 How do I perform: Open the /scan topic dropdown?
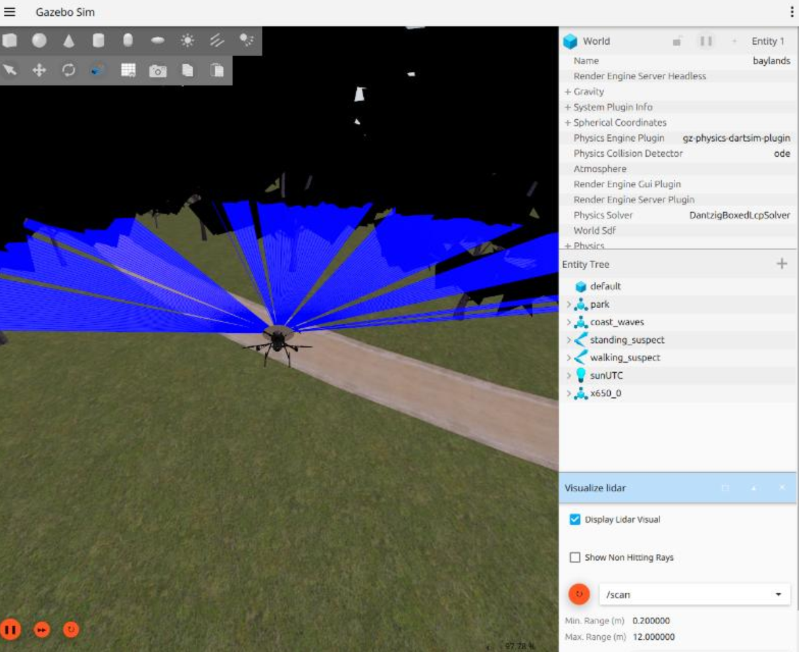click(695, 594)
